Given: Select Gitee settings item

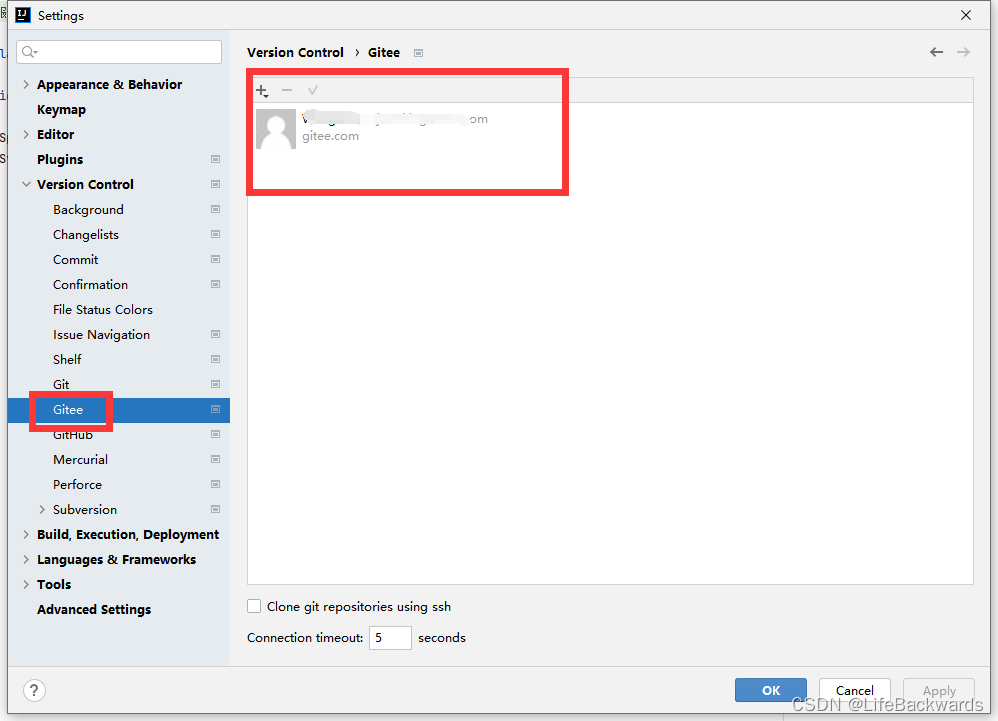Looking at the screenshot, I should (x=68, y=409).
